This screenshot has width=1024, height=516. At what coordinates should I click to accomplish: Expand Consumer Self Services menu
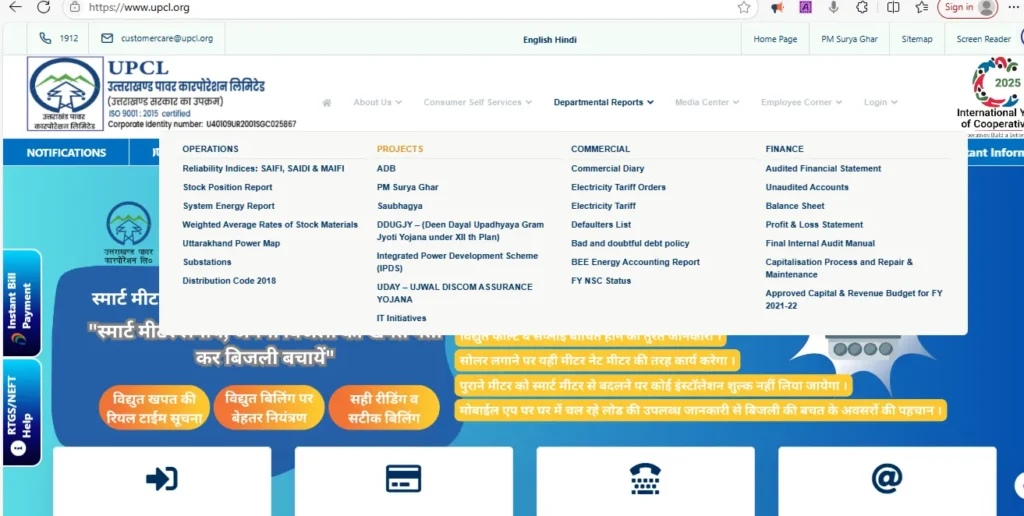click(x=478, y=102)
